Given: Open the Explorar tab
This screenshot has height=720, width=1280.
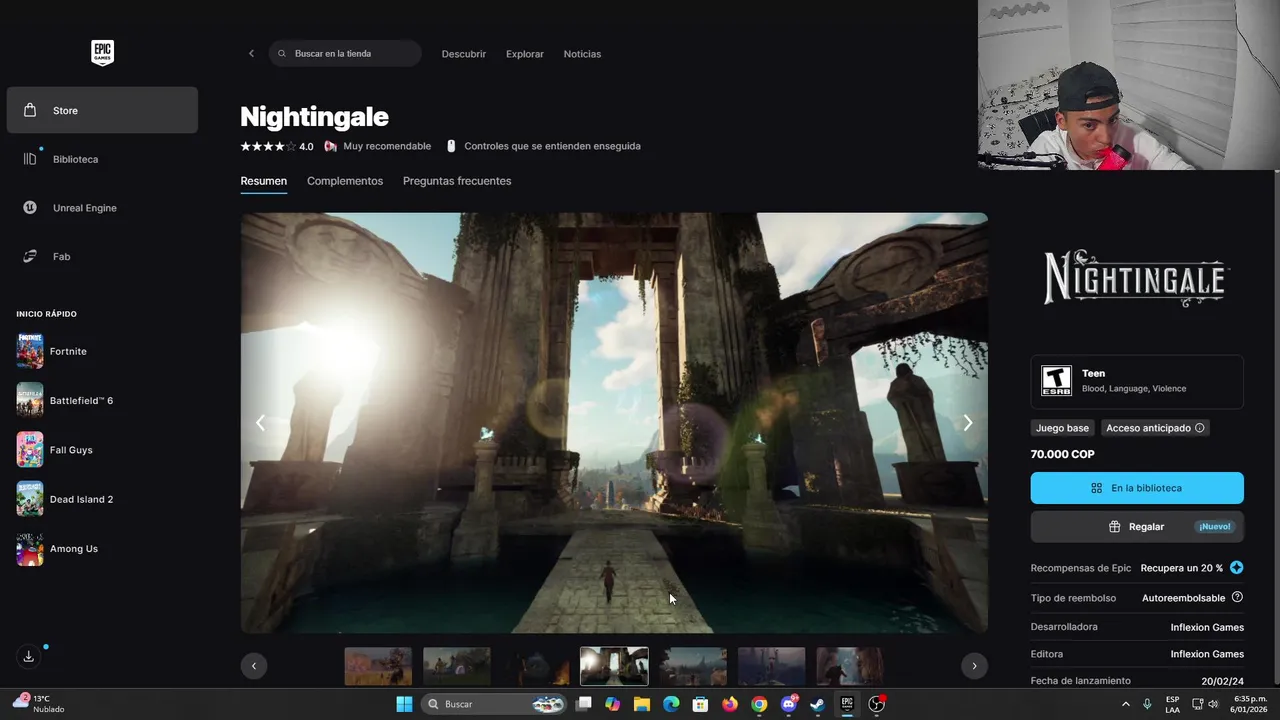Looking at the screenshot, I should click(x=525, y=54).
